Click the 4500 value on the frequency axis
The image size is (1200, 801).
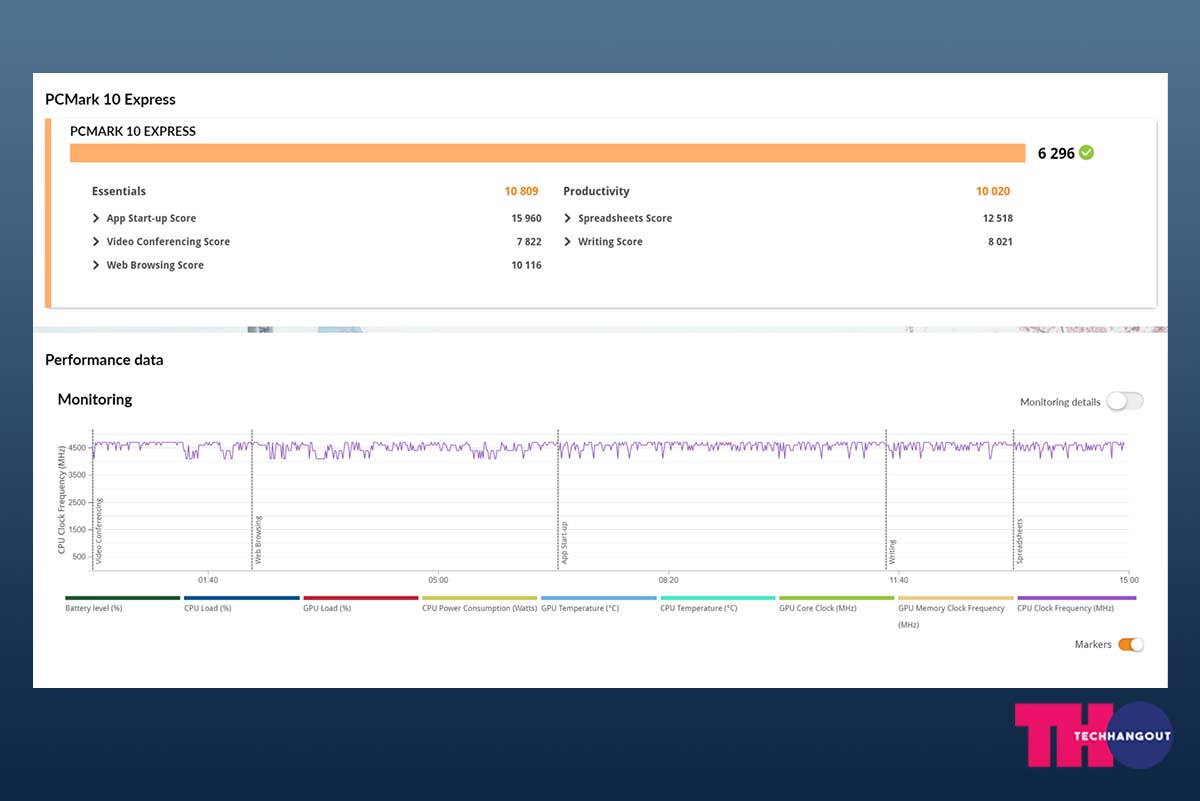pyautogui.click(x=78, y=448)
